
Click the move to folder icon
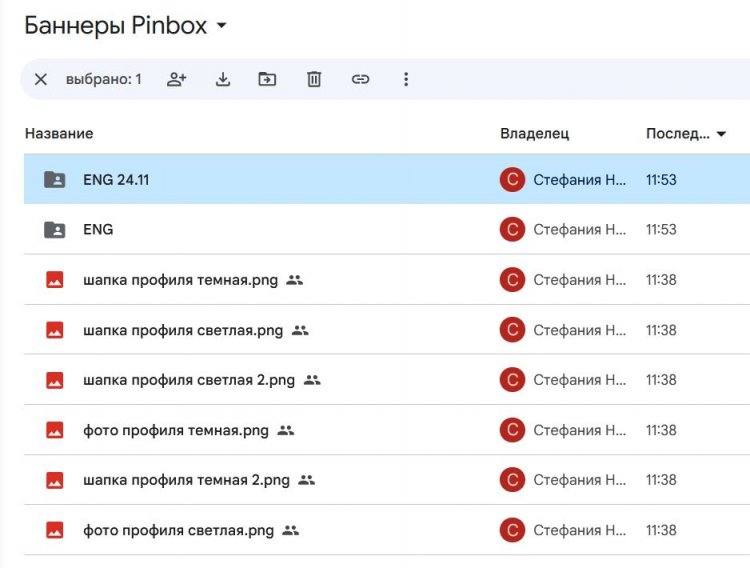pyautogui.click(x=267, y=80)
